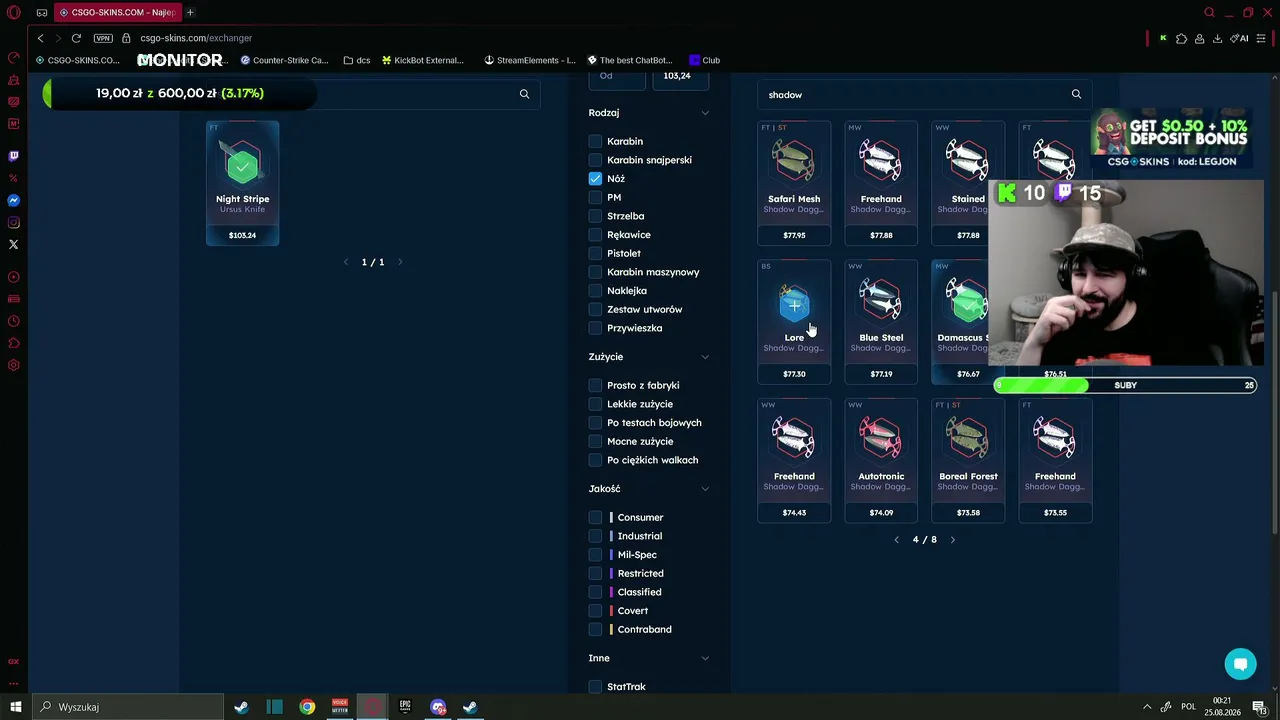This screenshot has height=720, width=1280.
Task: Open the History clock icon in sidebar
Action: point(13,321)
